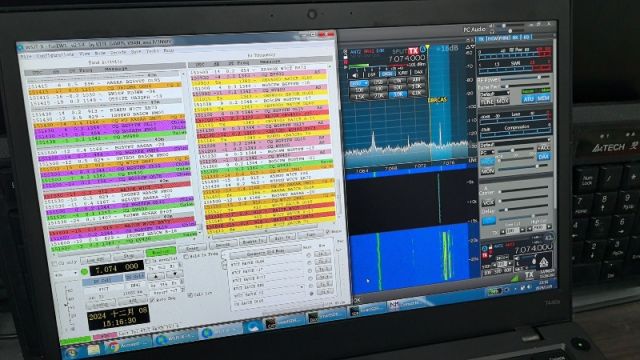Click the green Monitor button
The height and width of the screenshot is (360, 640).
pos(160,251)
